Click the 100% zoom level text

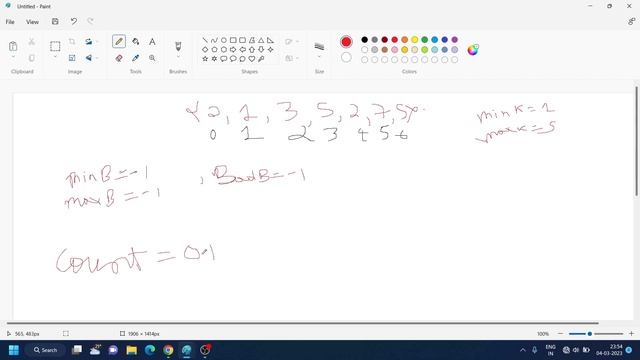tap(543, 333)
